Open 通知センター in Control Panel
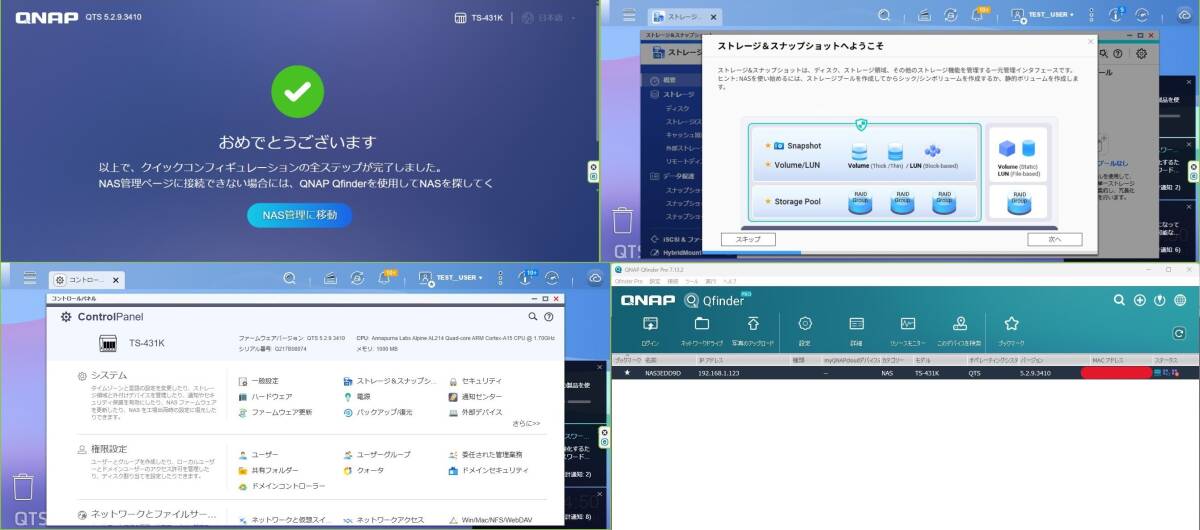1200x530 pixels. click(475, 396)
